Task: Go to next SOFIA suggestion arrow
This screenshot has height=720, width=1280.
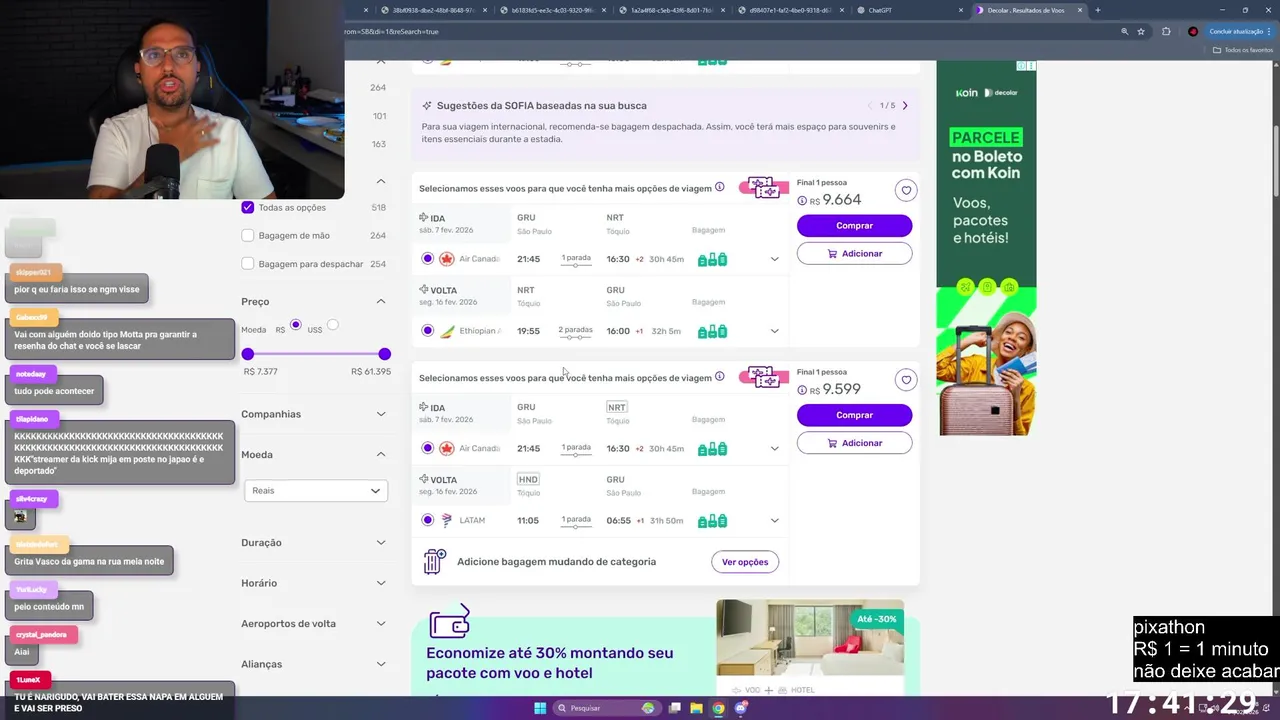Action: [x=905, y=105]
